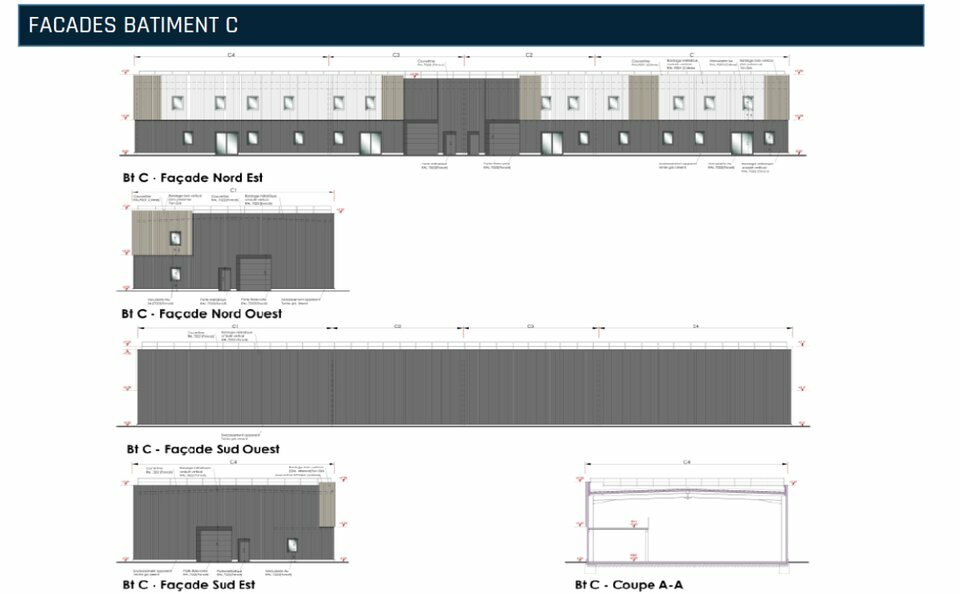Click the C2 dimension label on Nord Est façade

point(529,55)
